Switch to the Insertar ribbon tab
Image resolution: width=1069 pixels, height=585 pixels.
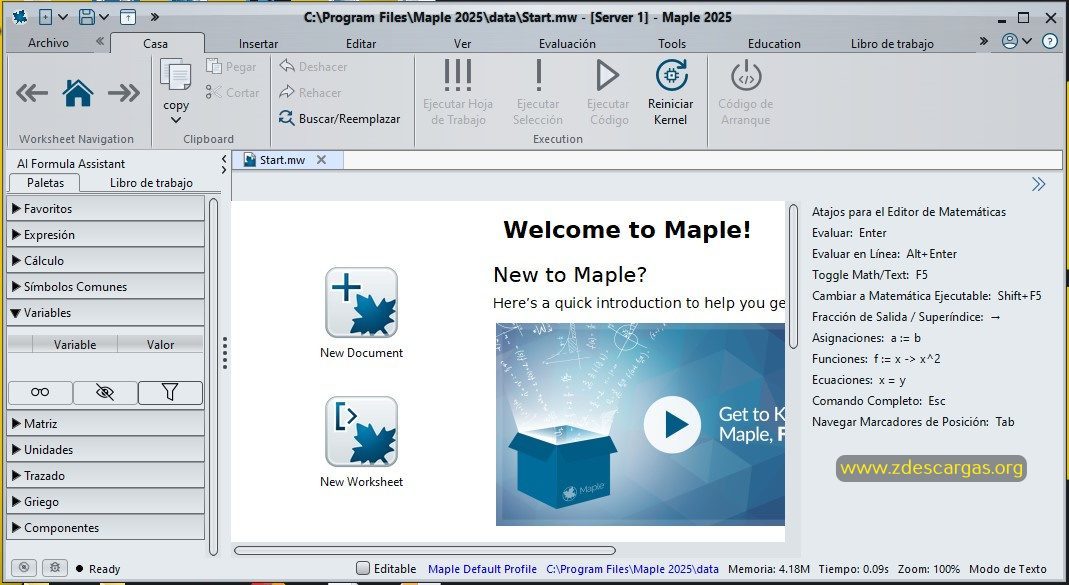[258, 44]
